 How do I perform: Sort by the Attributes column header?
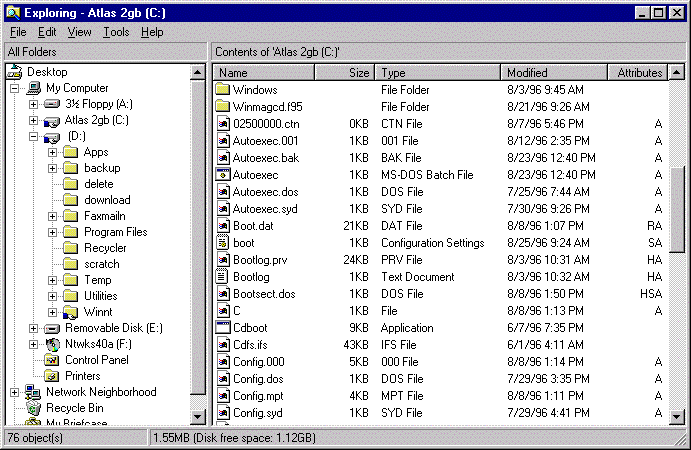pyautogui.click(x=638, y=72)
